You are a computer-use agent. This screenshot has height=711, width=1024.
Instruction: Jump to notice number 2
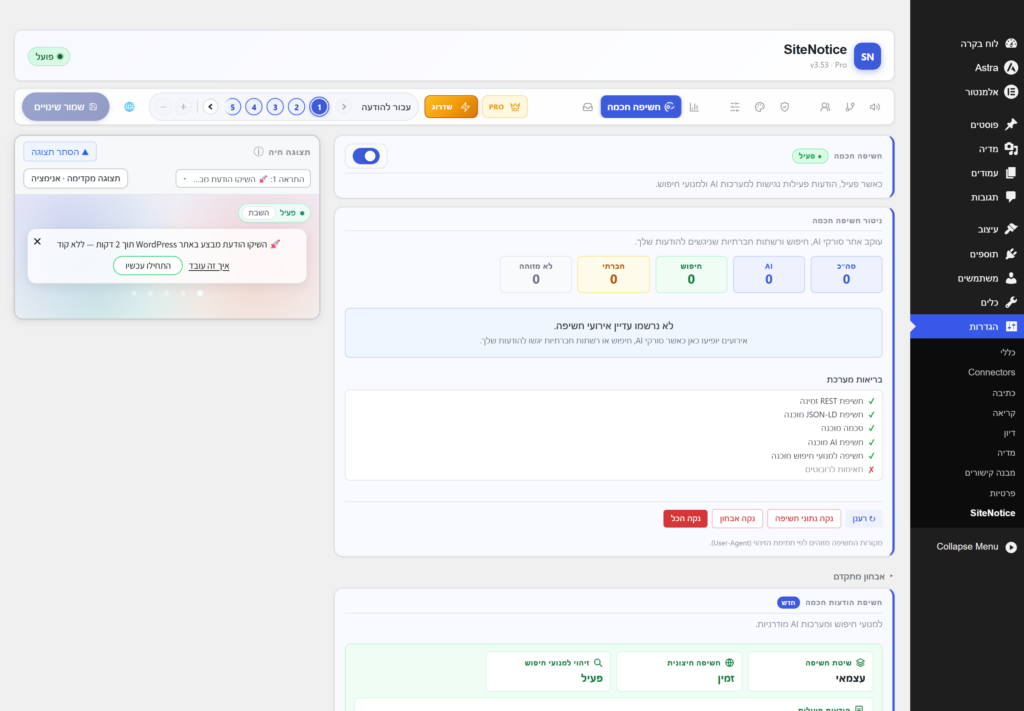[x=296, y=107]
